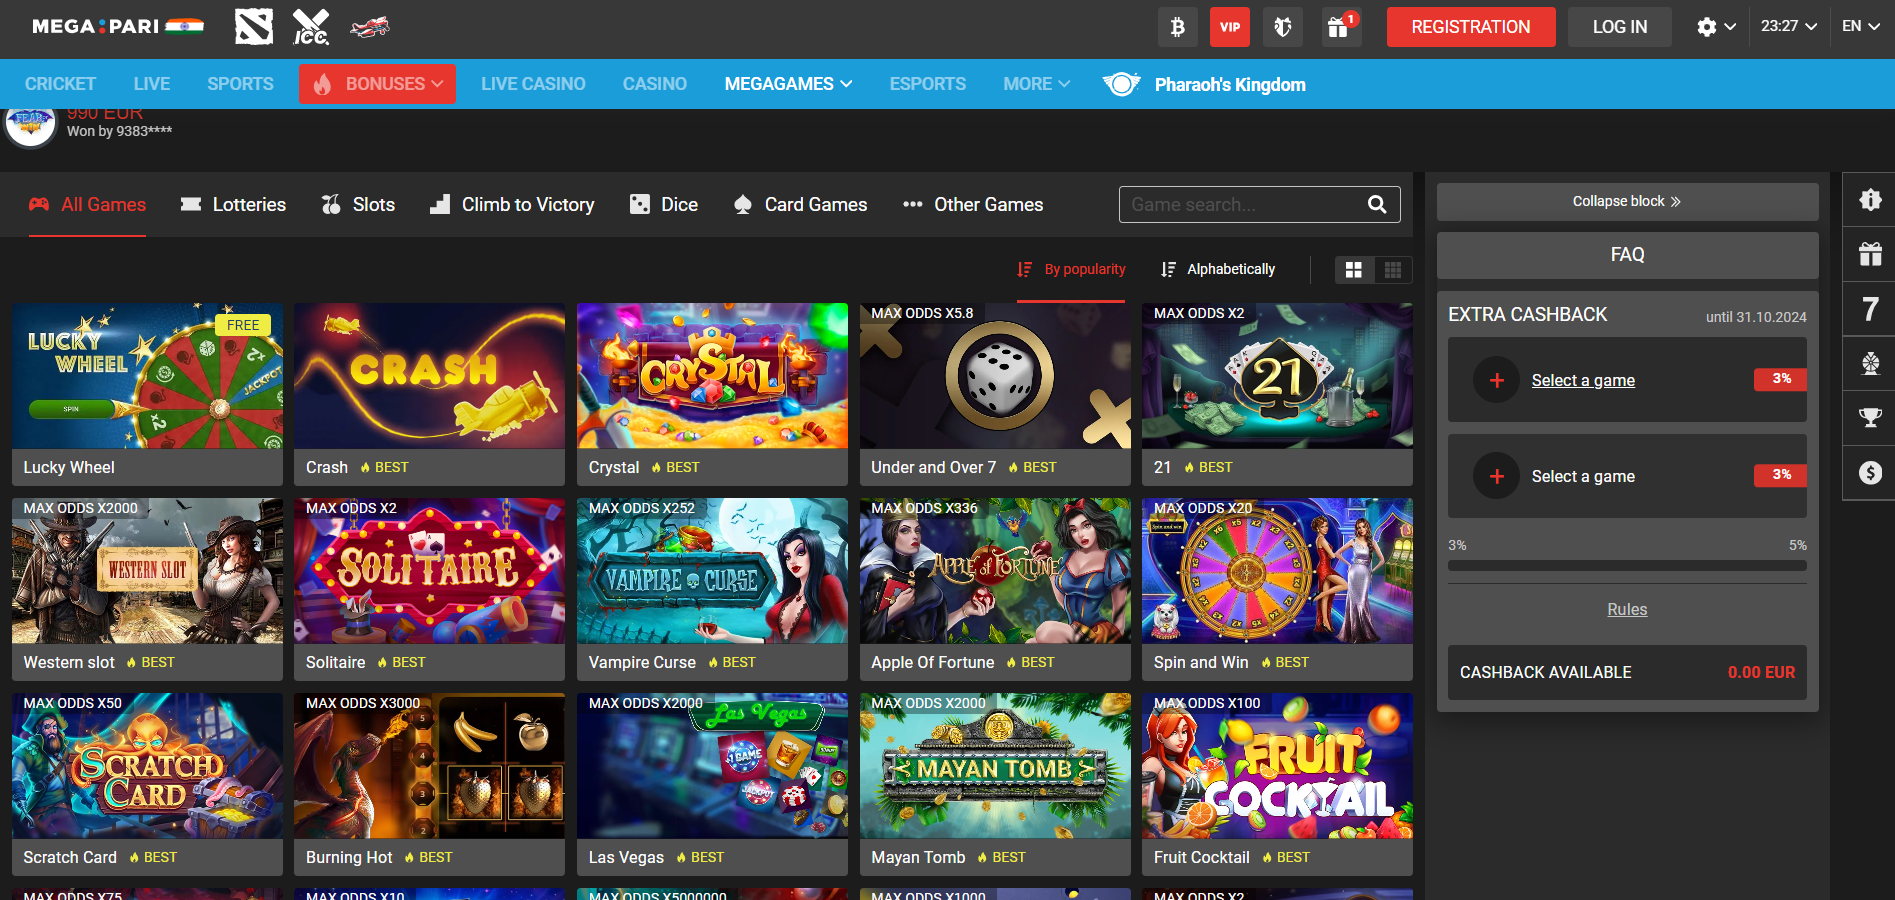
Task: Open Western slot game
Action: tap(147, 571)
